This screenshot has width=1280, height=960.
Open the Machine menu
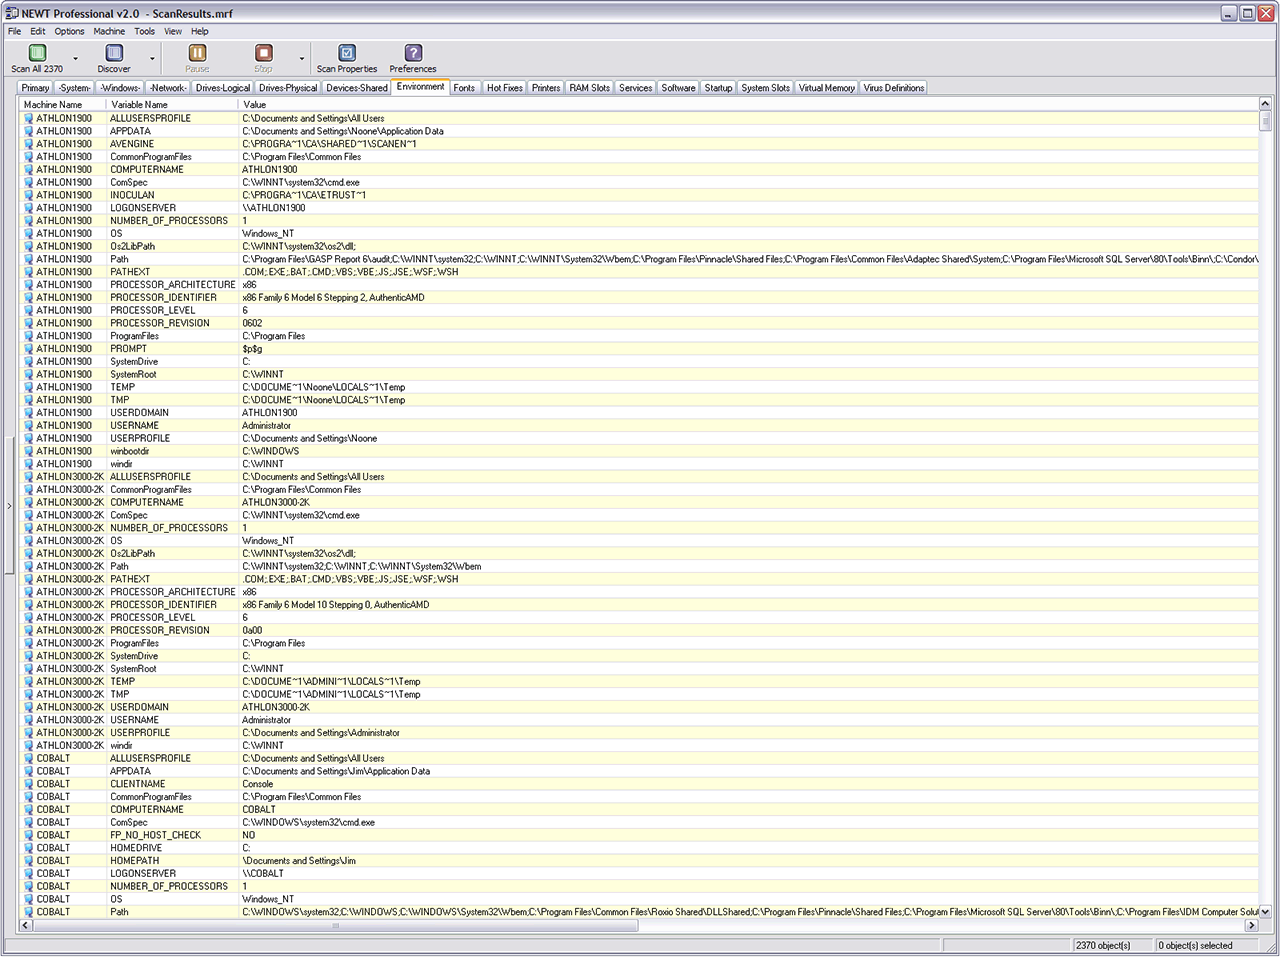(109, 31)
